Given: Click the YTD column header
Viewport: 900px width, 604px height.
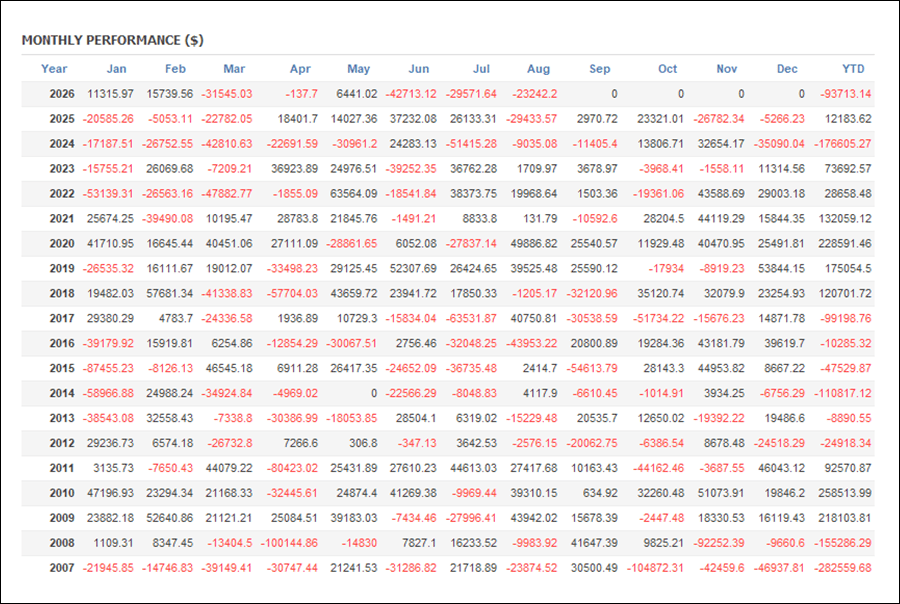Looking at the screenshot, I should click(x=853, y=69).
